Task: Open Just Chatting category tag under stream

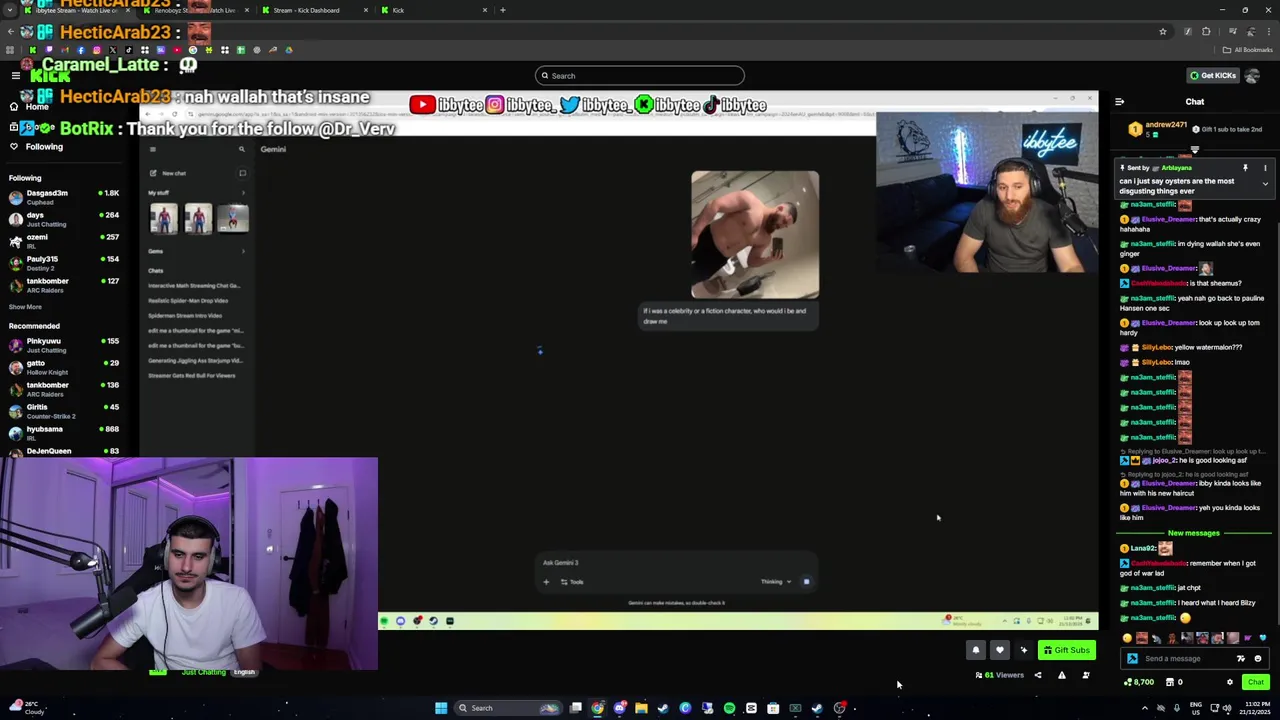Action: point(204,673)
